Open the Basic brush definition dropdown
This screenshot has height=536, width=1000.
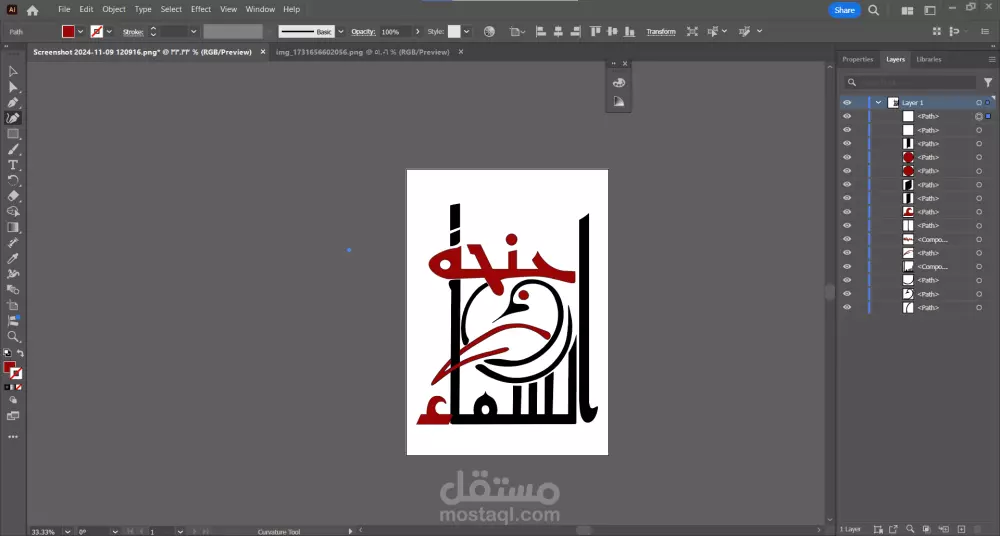(x=341, y=31)
